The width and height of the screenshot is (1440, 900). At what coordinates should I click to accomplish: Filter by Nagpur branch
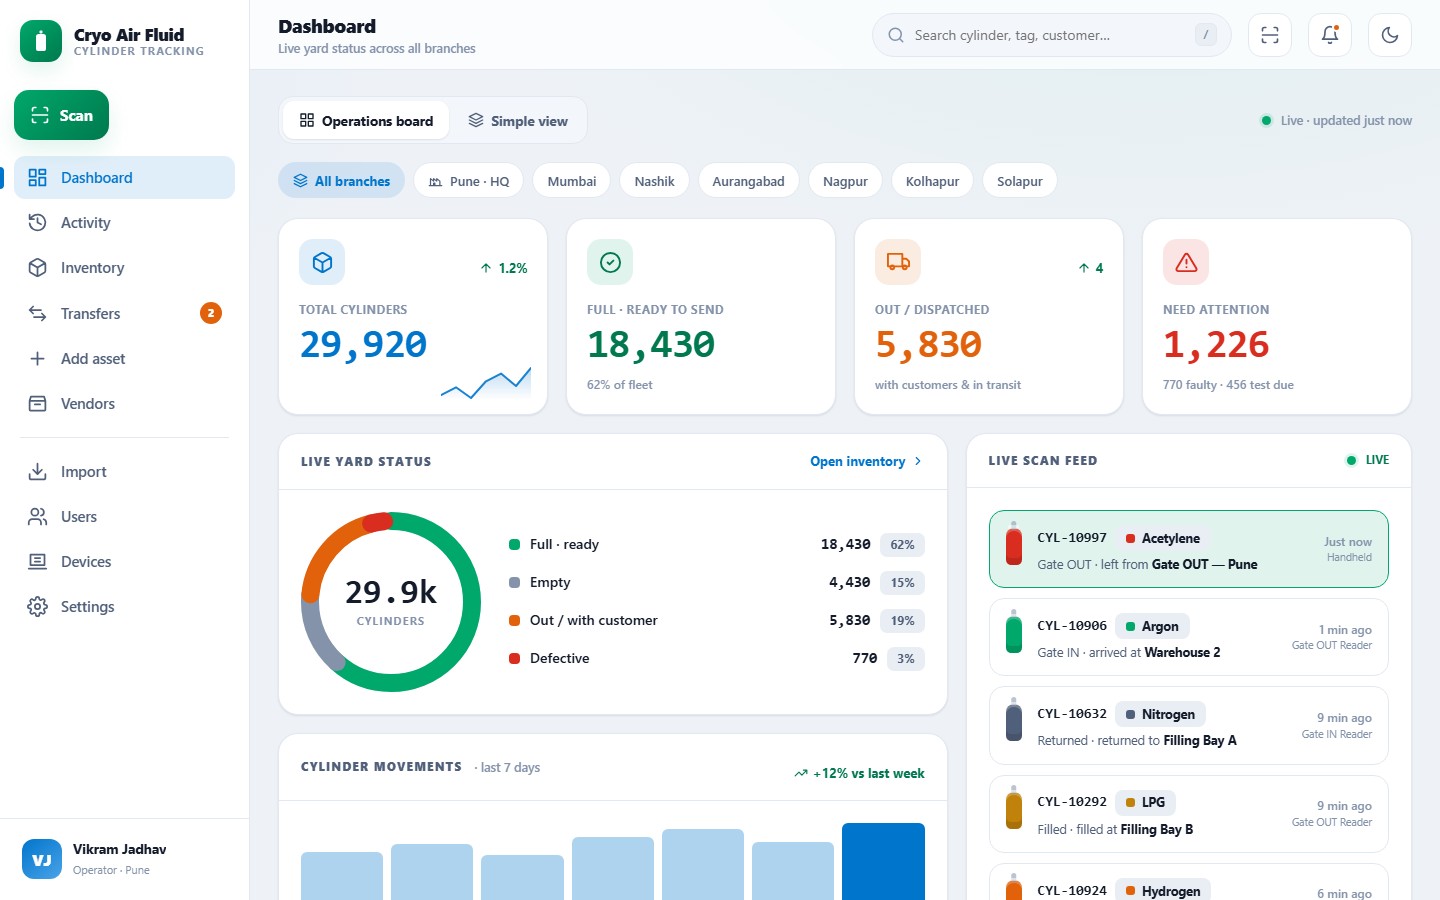[x=845, y=181]
